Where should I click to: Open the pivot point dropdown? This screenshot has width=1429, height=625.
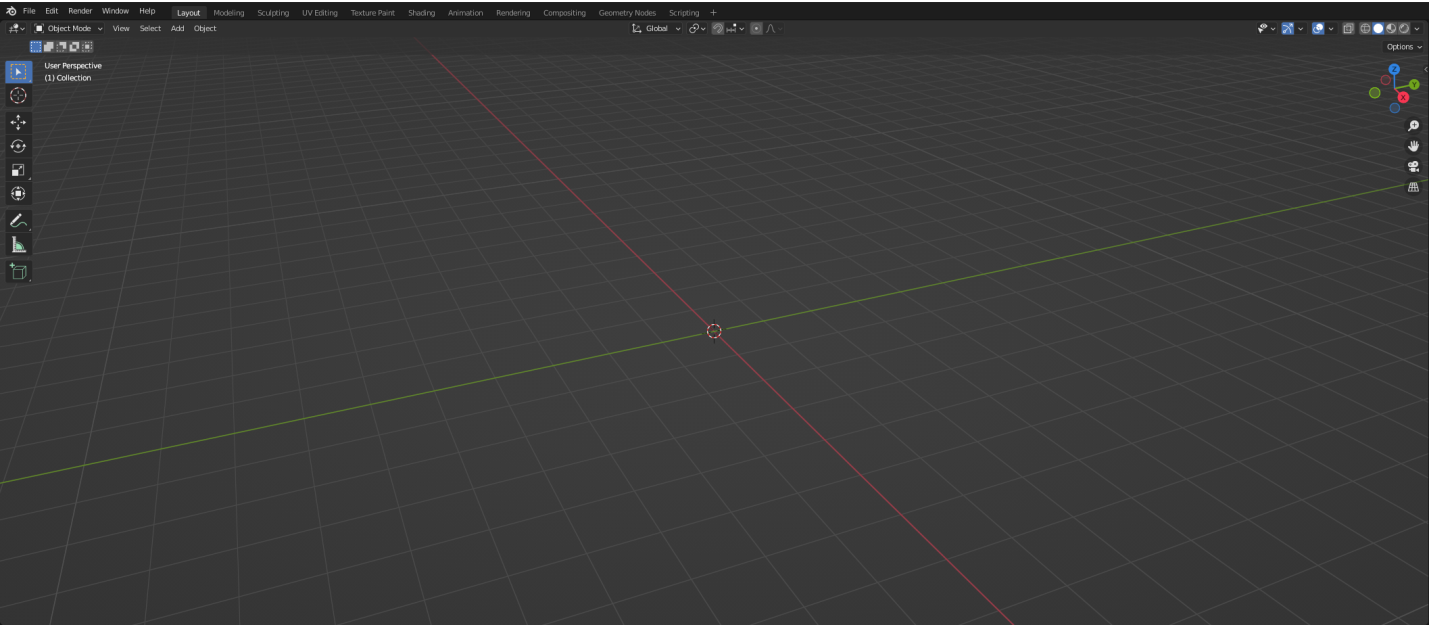click(697, 28)
